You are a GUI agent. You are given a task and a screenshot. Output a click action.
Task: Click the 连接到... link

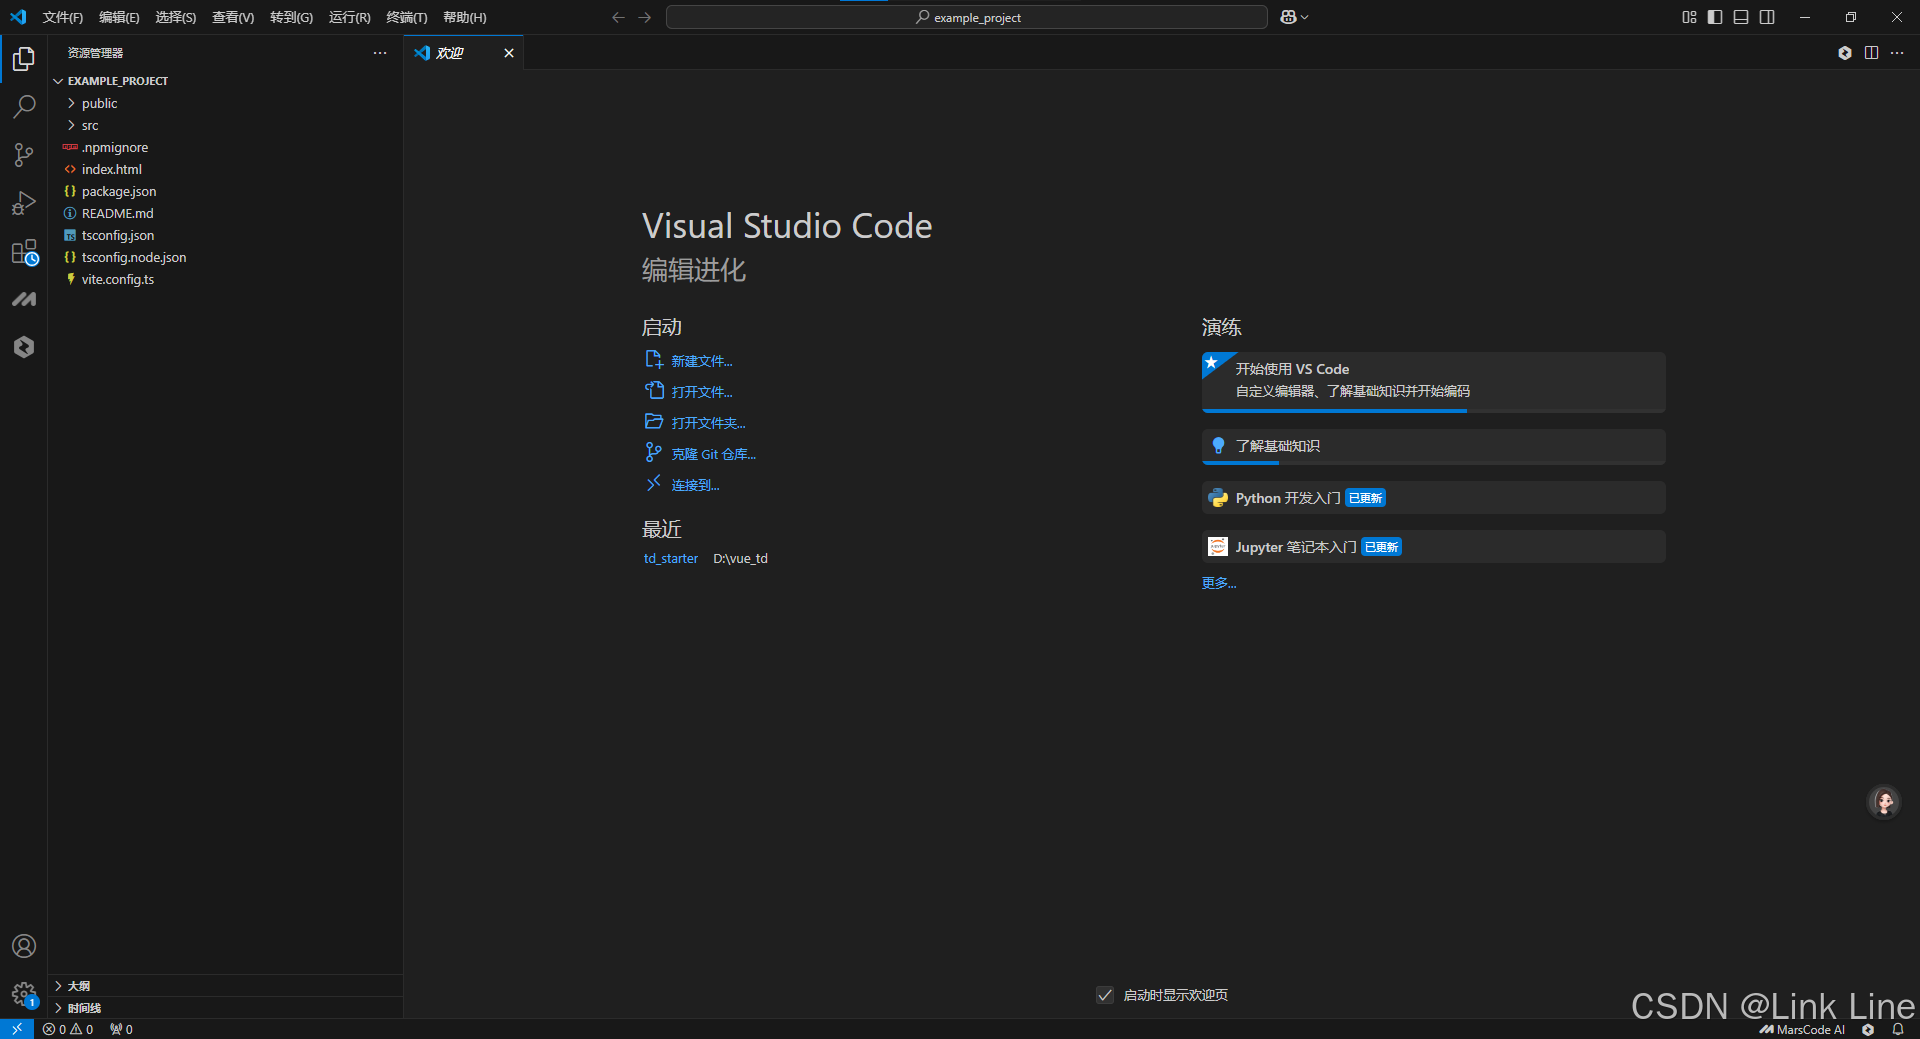695,485
